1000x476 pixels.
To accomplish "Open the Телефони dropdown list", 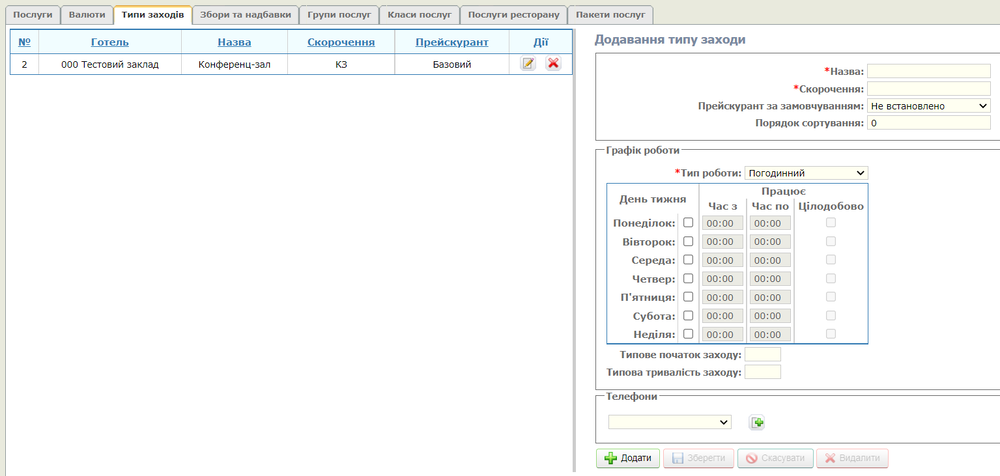I will [x=669, y=422].
